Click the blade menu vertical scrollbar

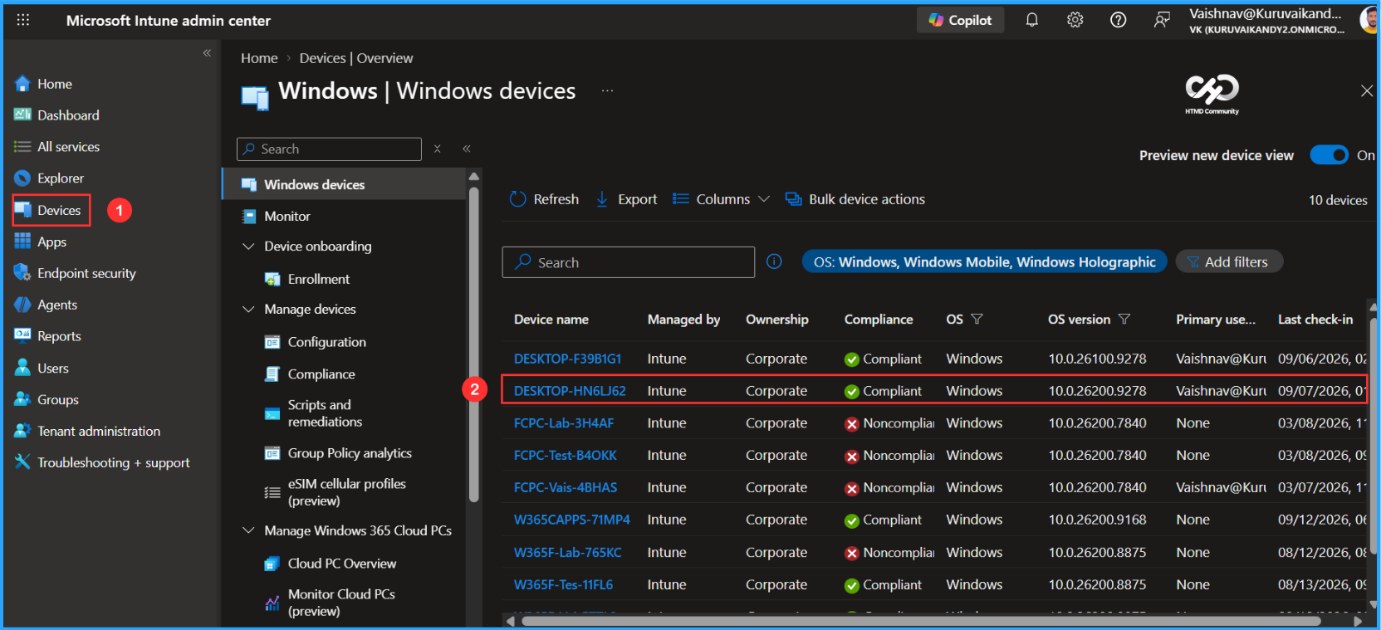(x=474, y=344)
